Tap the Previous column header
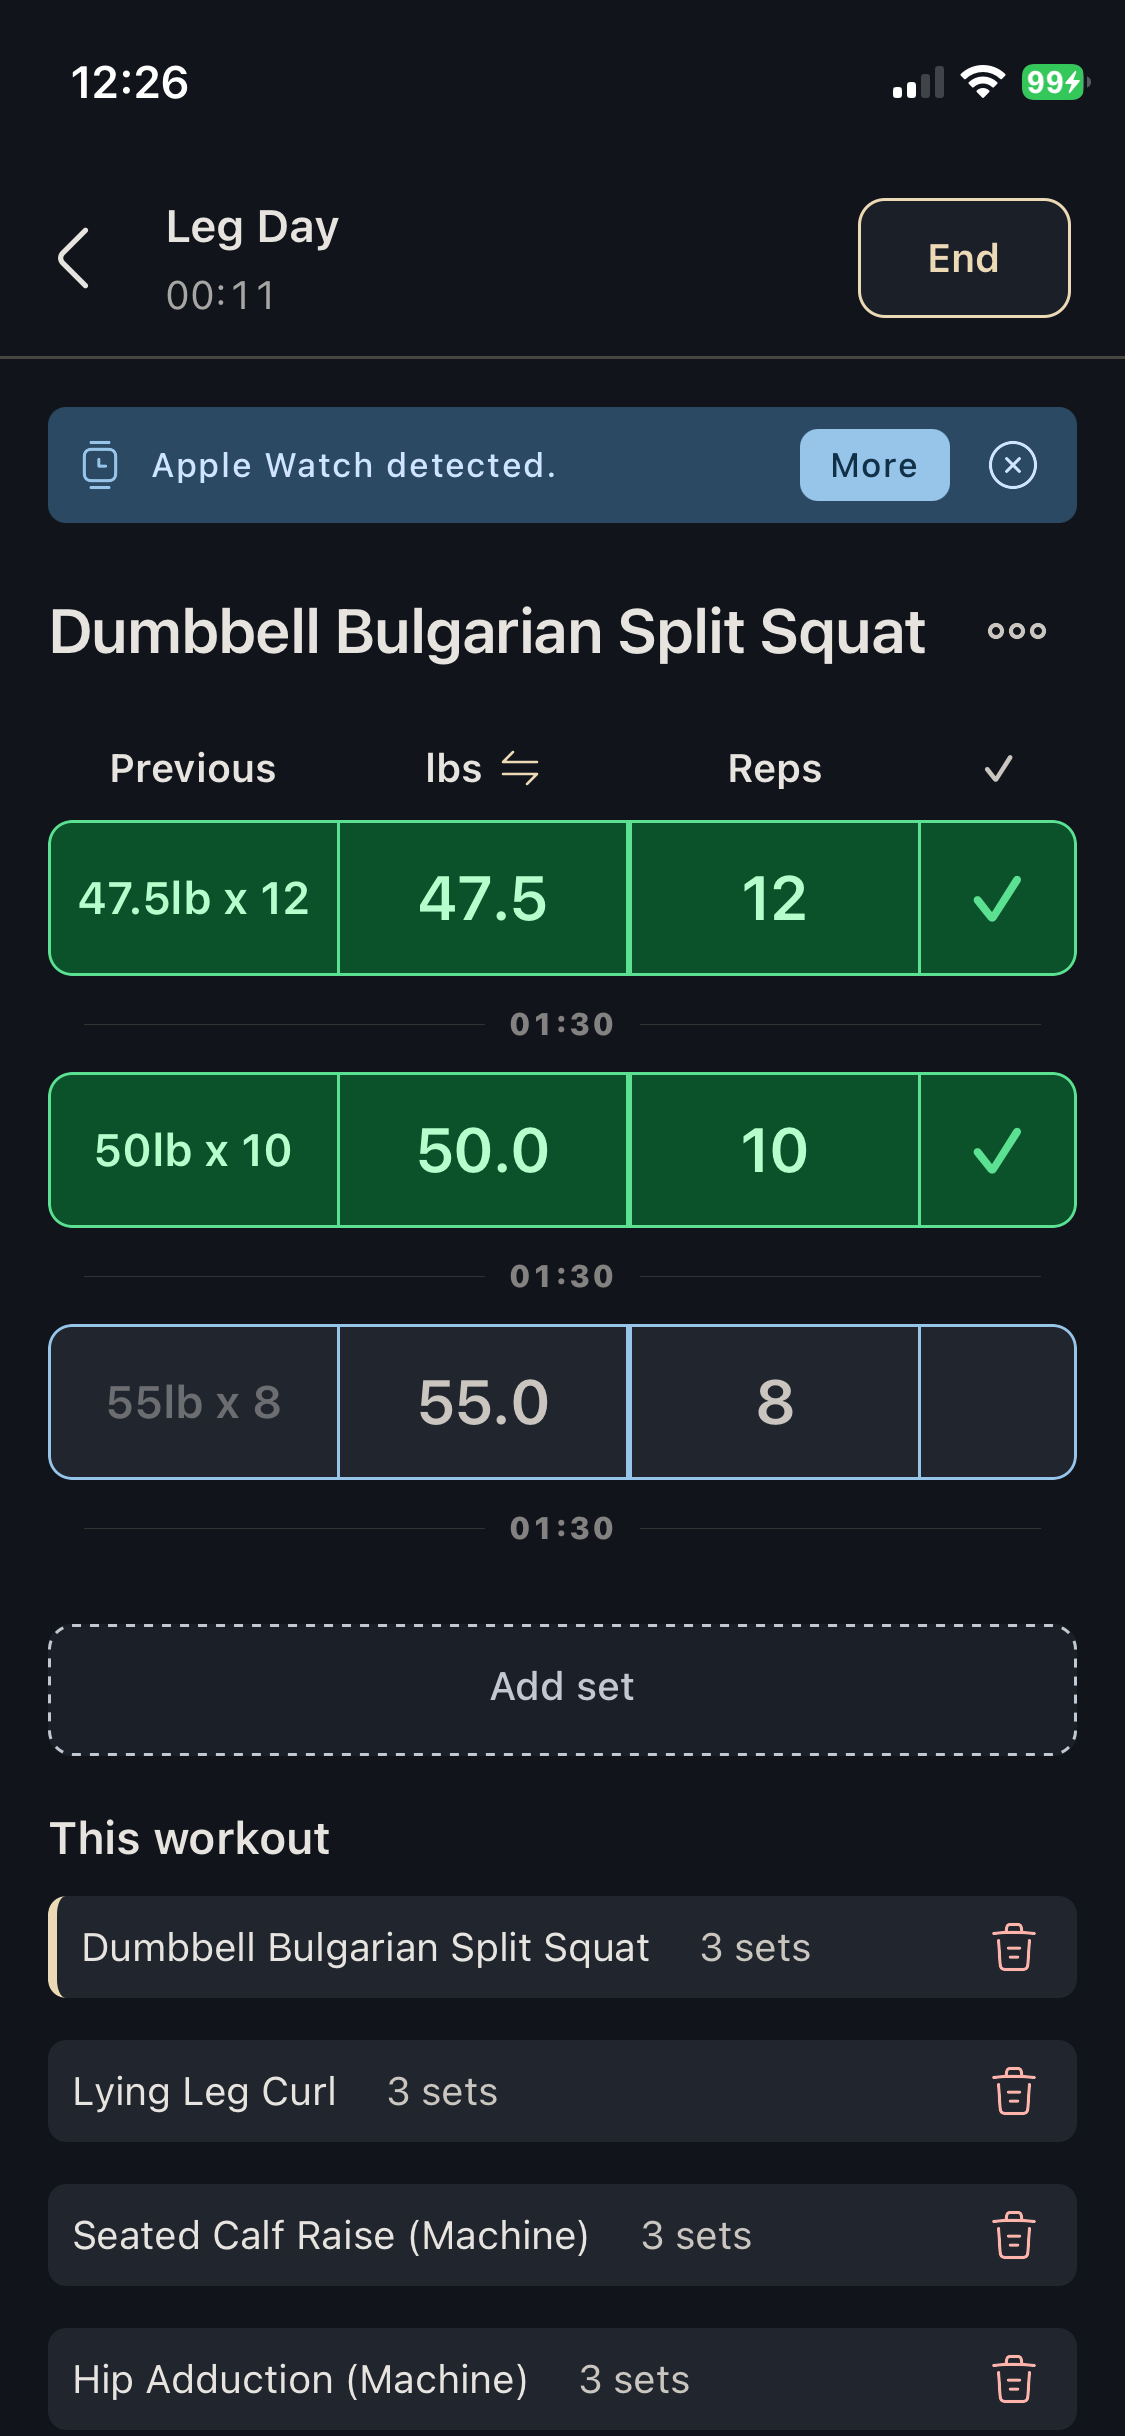Viewport: 1125px width, 2436px height. [193, 769]
